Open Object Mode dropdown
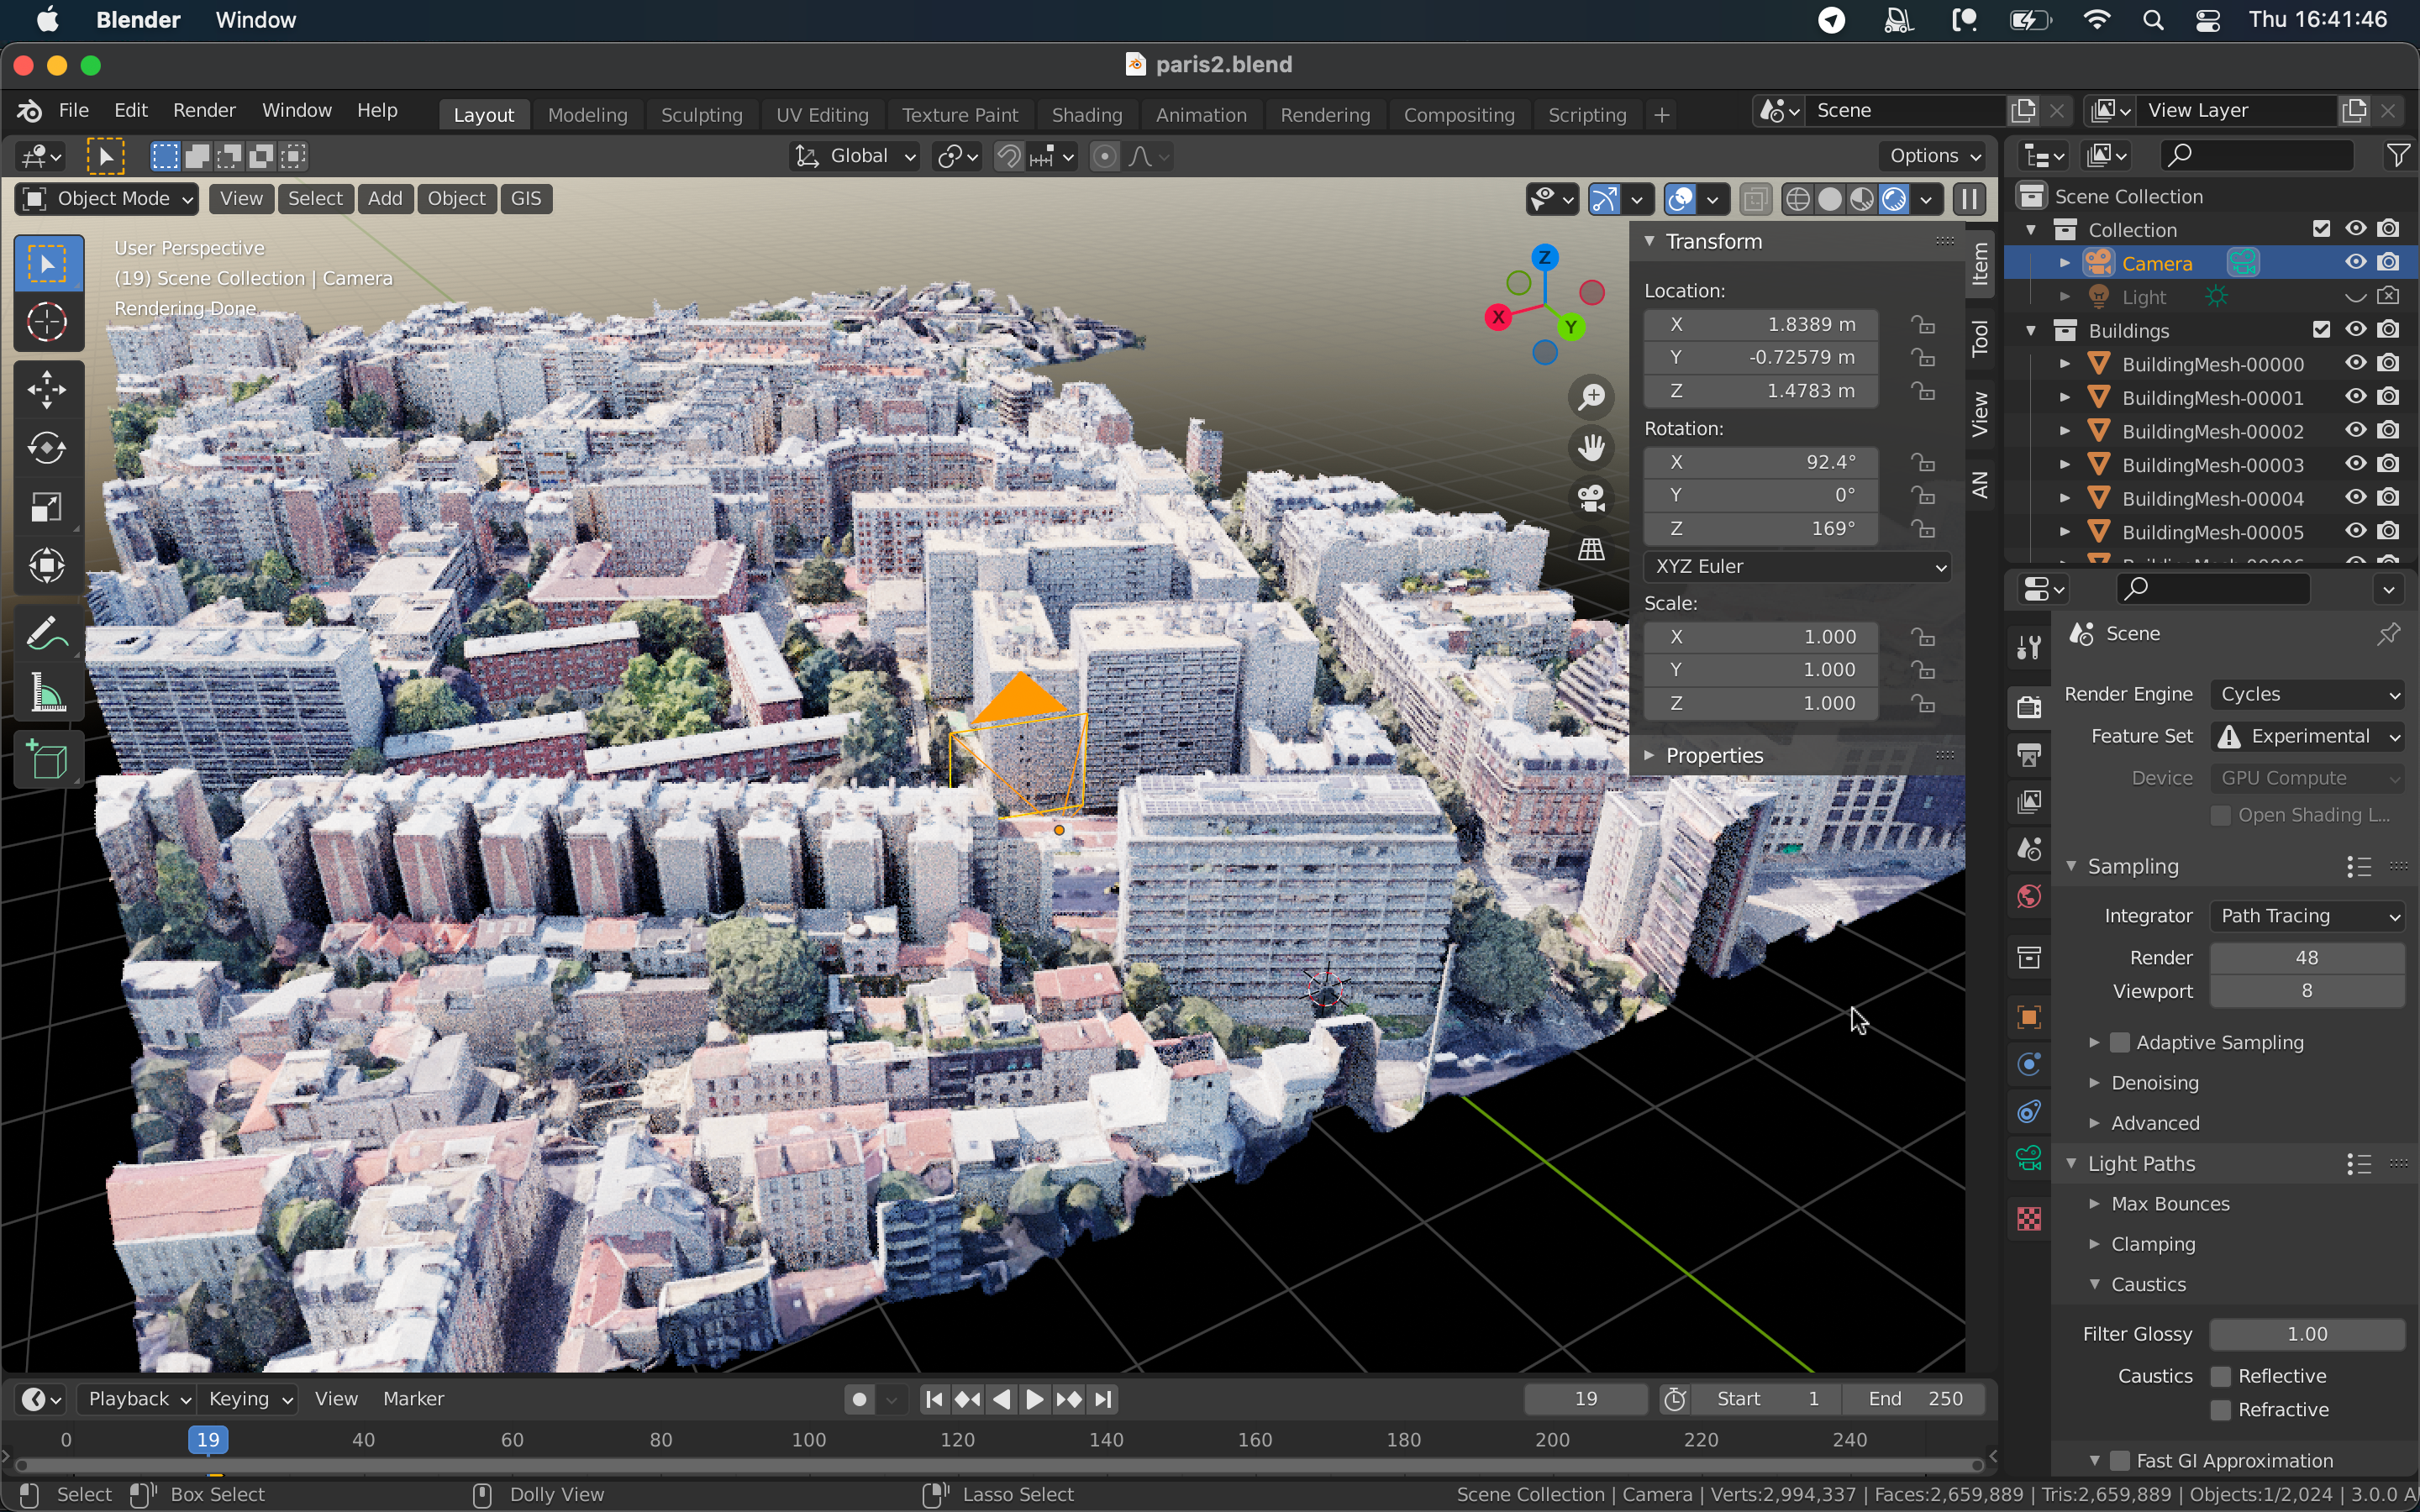The height and width of the screenshot is (1512, 2420). 106,198
